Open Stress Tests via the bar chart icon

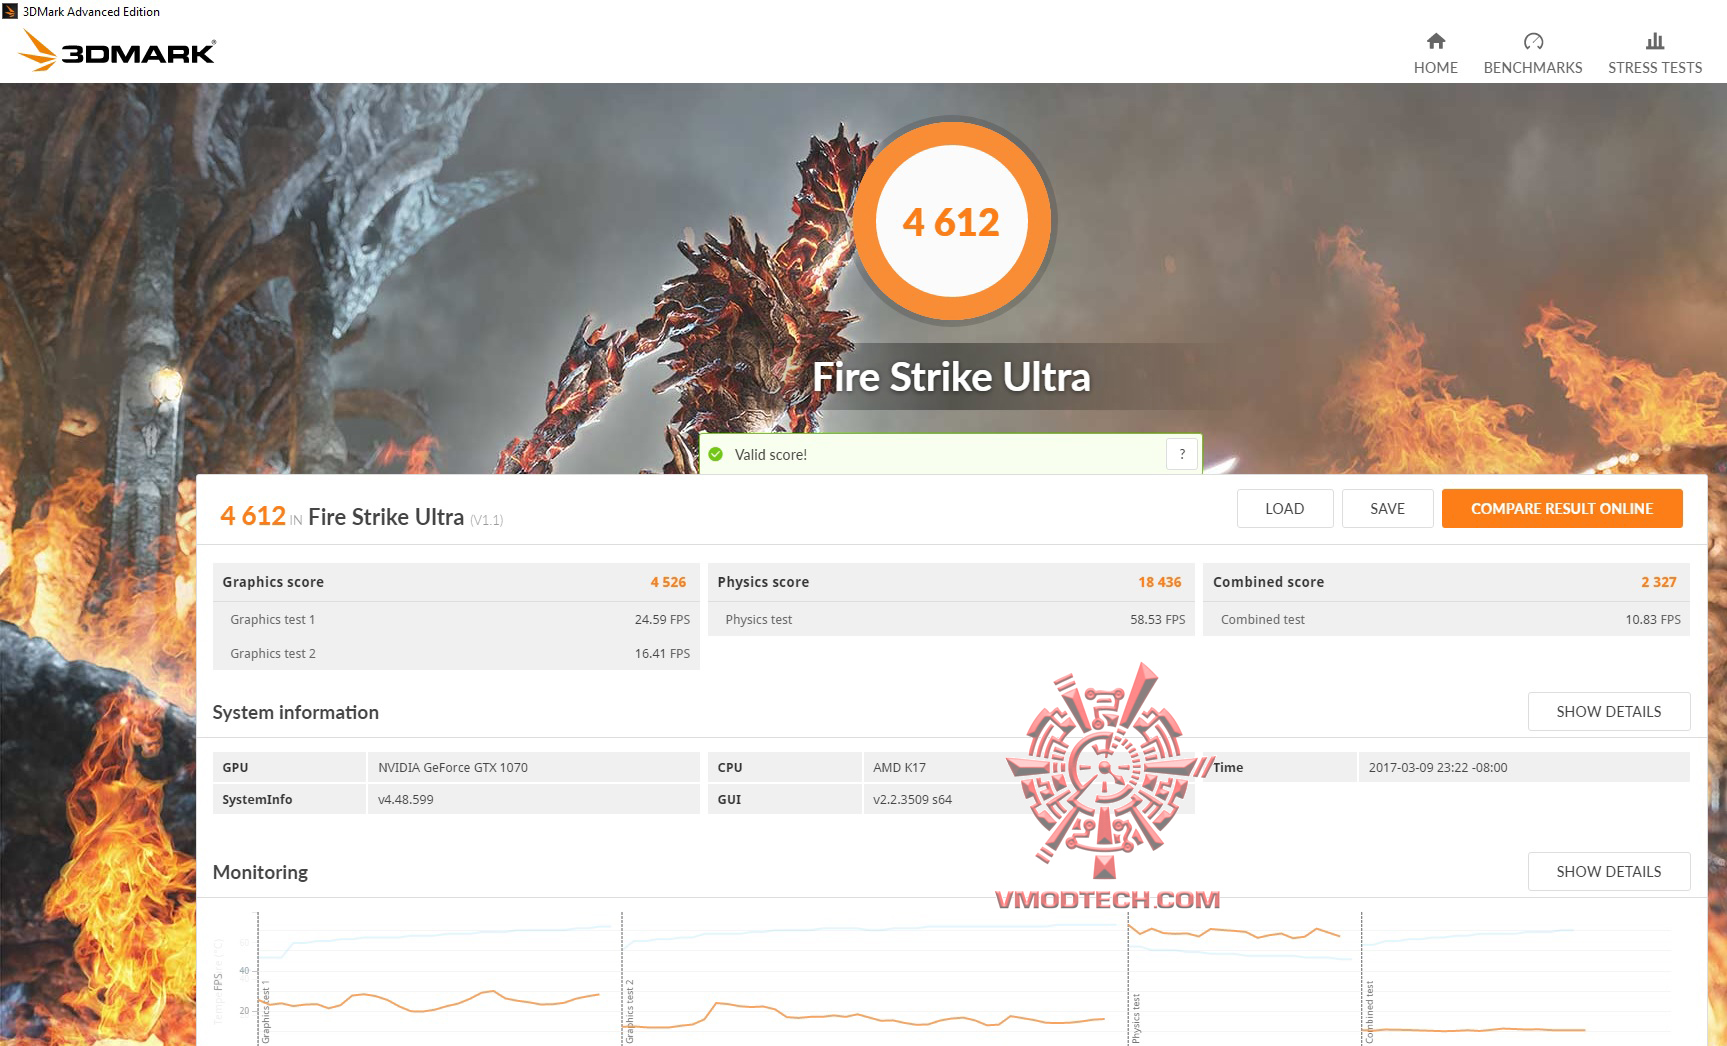pos(1654,41)
